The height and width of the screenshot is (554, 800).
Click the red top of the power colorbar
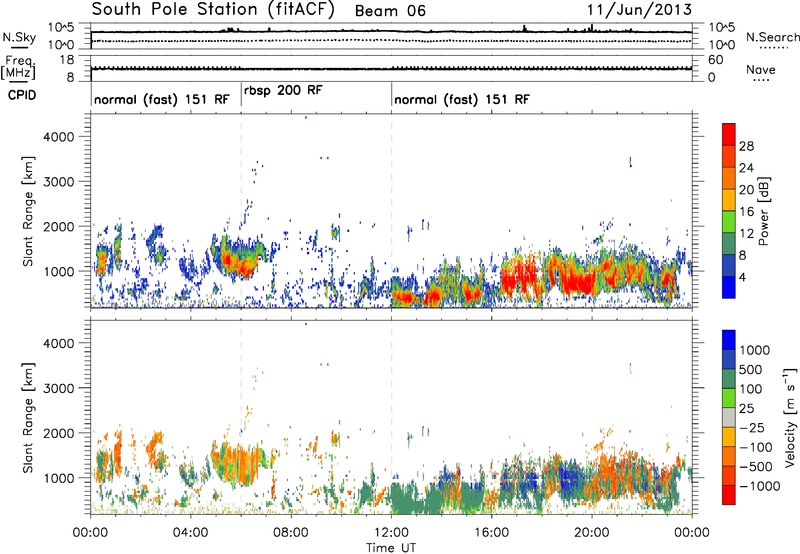(x=729, y=135)
